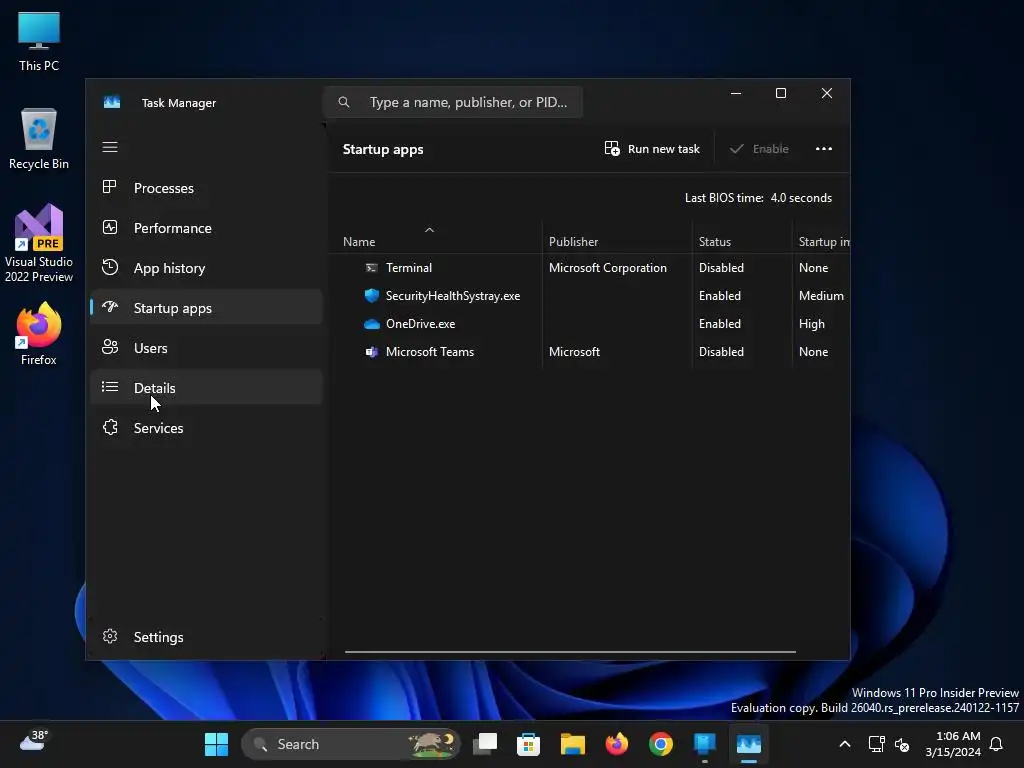This screenshot has width=1024, height=768.
Task: Click the Terminal app icon
Action: (x=372, y=268)
